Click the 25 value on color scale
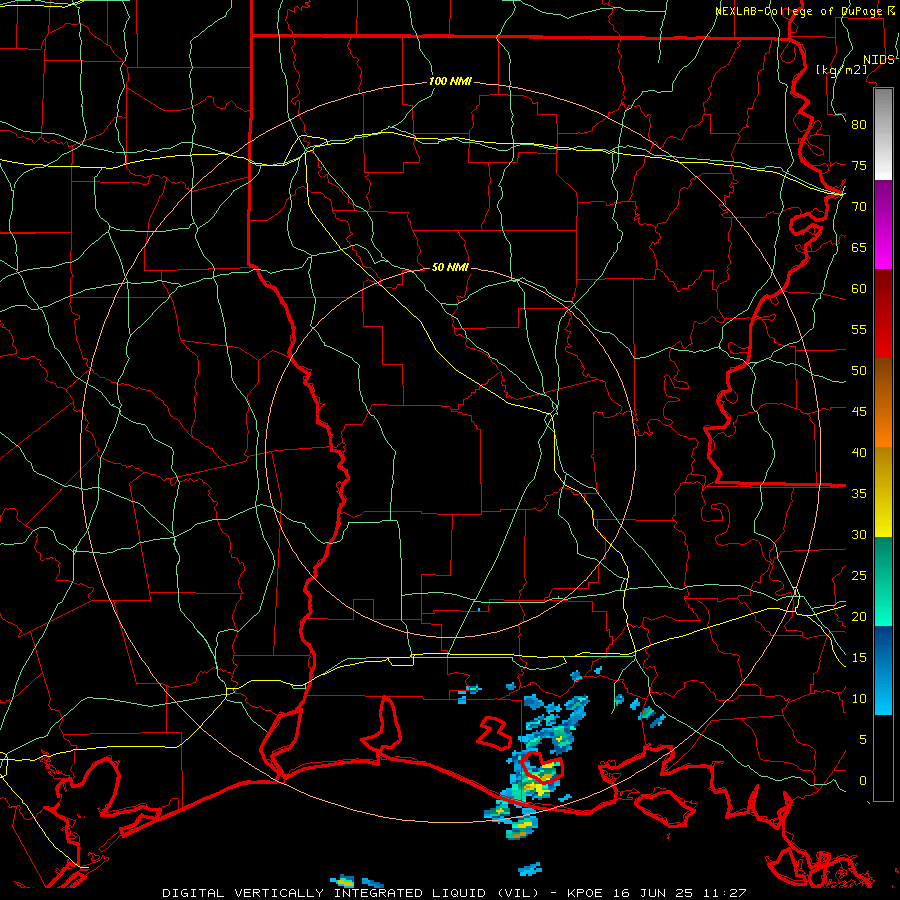The height and width of the screenshot is (900, 900). point(859,576)
